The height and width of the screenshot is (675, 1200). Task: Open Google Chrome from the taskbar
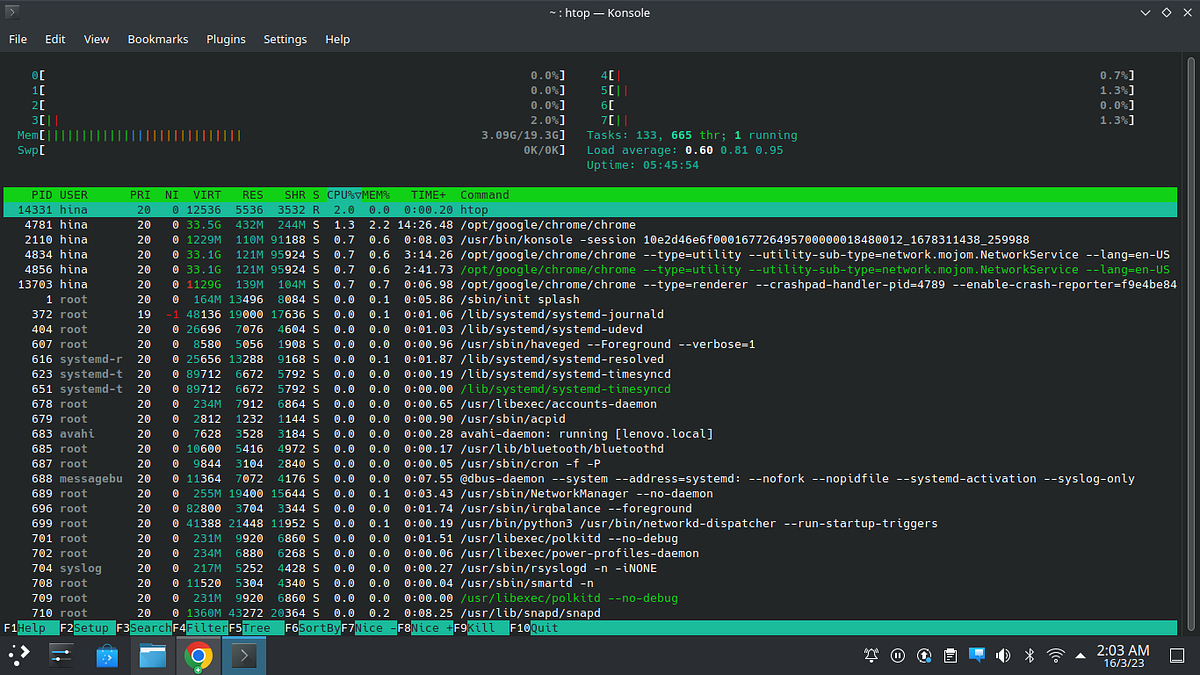tap(198, 656)
